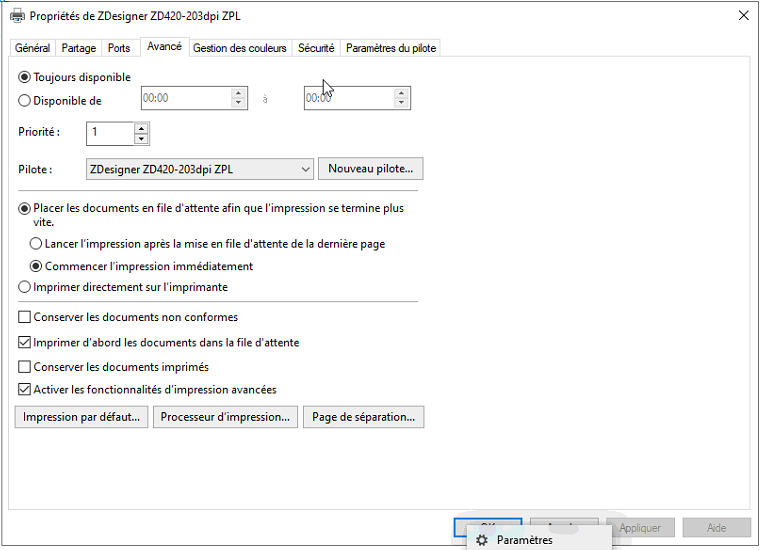Select "Lancer l'impression après la mise en file" option
This screenshot has width=760, height=550.
[36, 243]
